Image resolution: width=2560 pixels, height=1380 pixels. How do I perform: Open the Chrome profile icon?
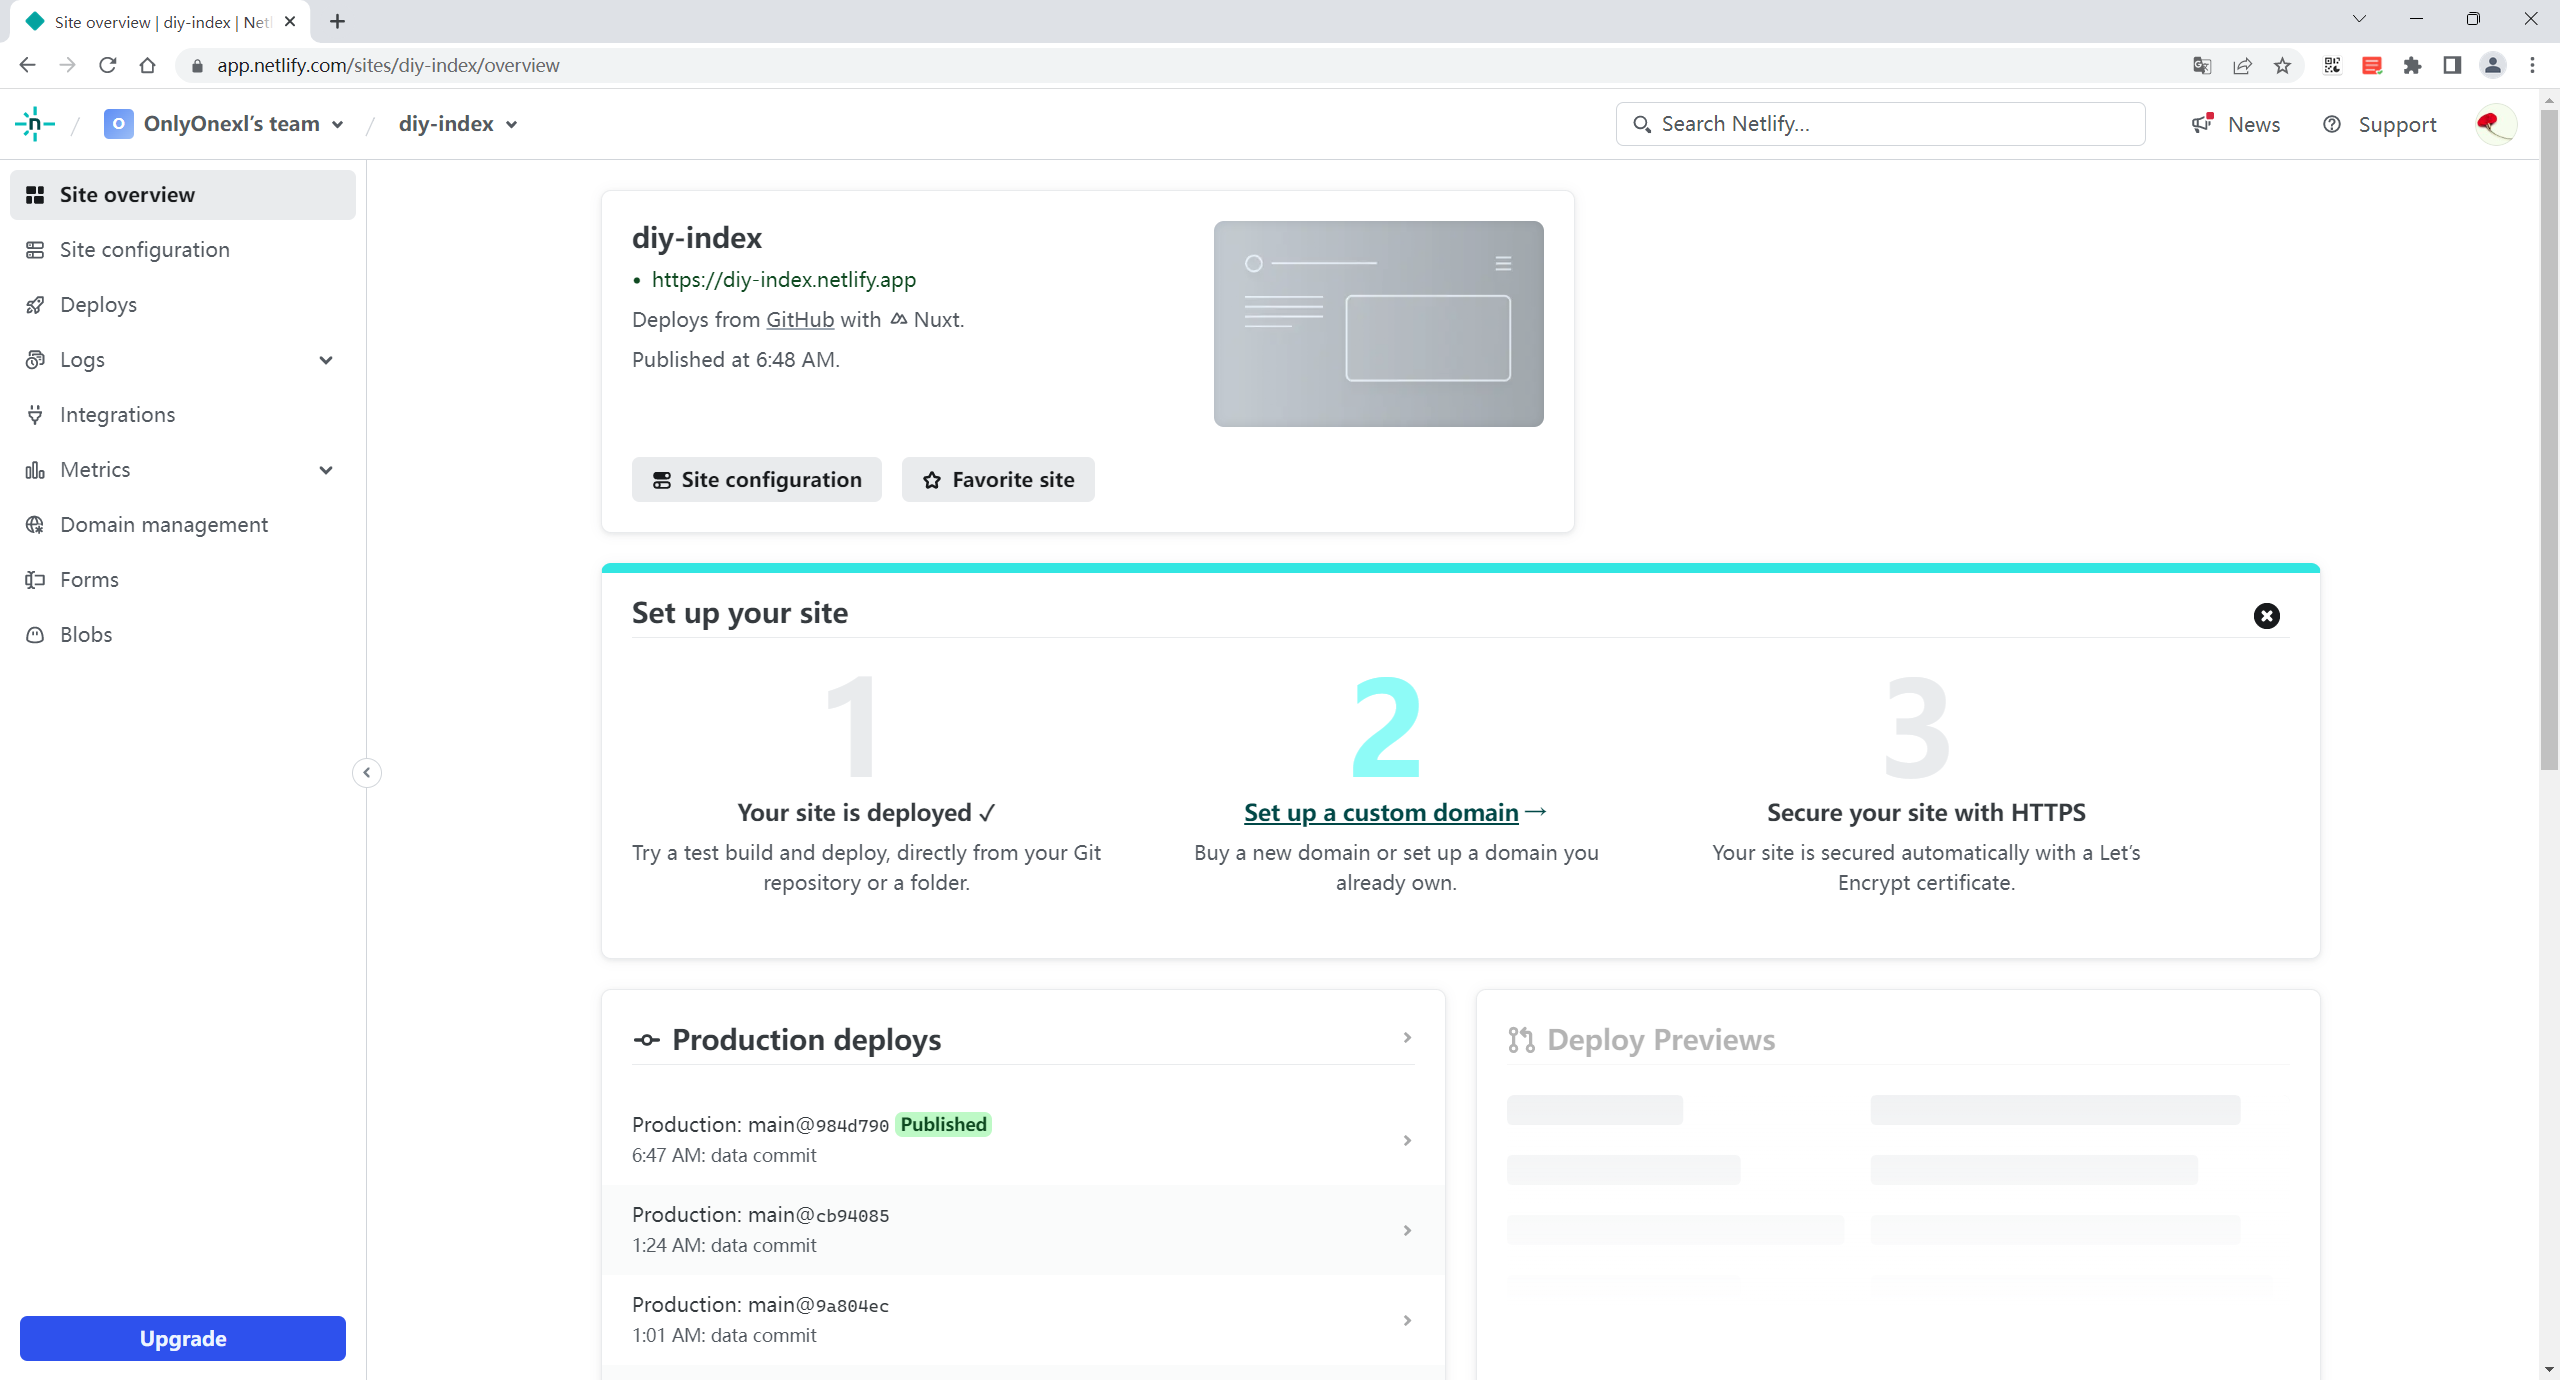pos(2492,66)
